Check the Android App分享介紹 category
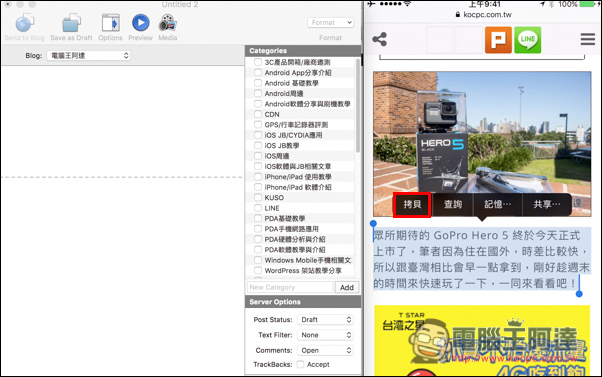 (258, 73)
